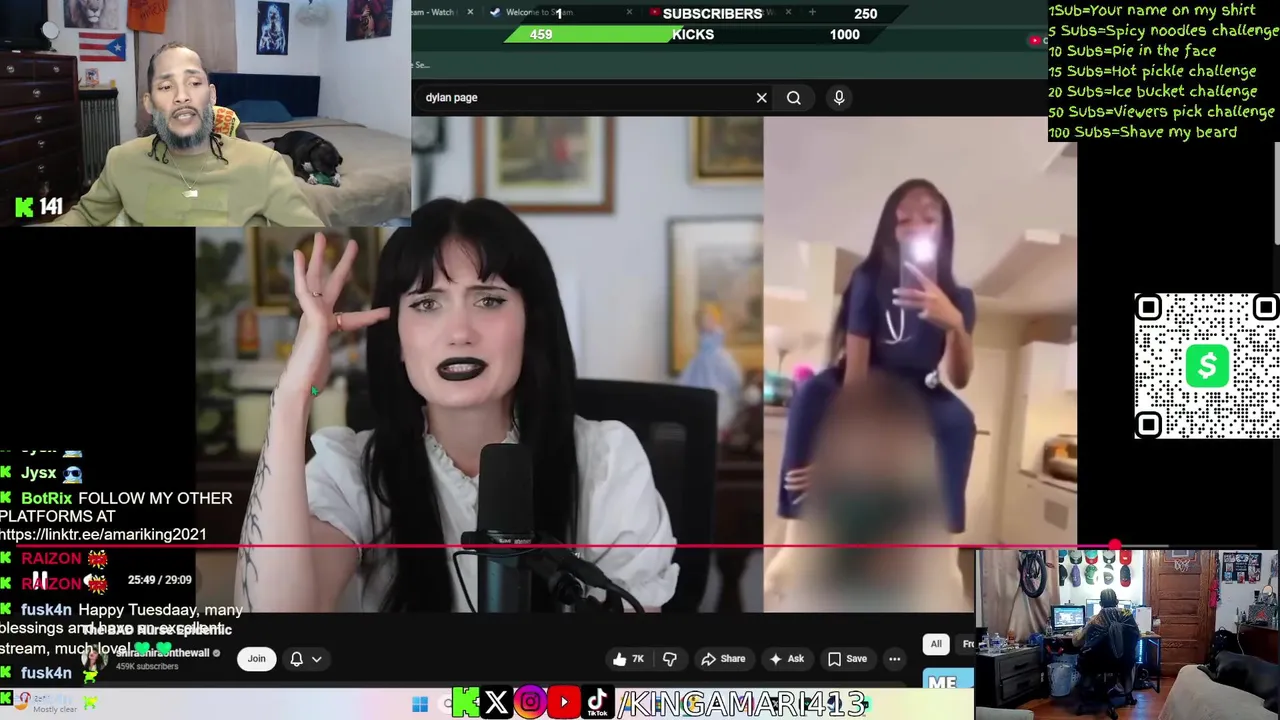Viewport: 1280px width, 720px height.
Task: Dislike the video with thumbs-down icon
Action: point(670,659)
